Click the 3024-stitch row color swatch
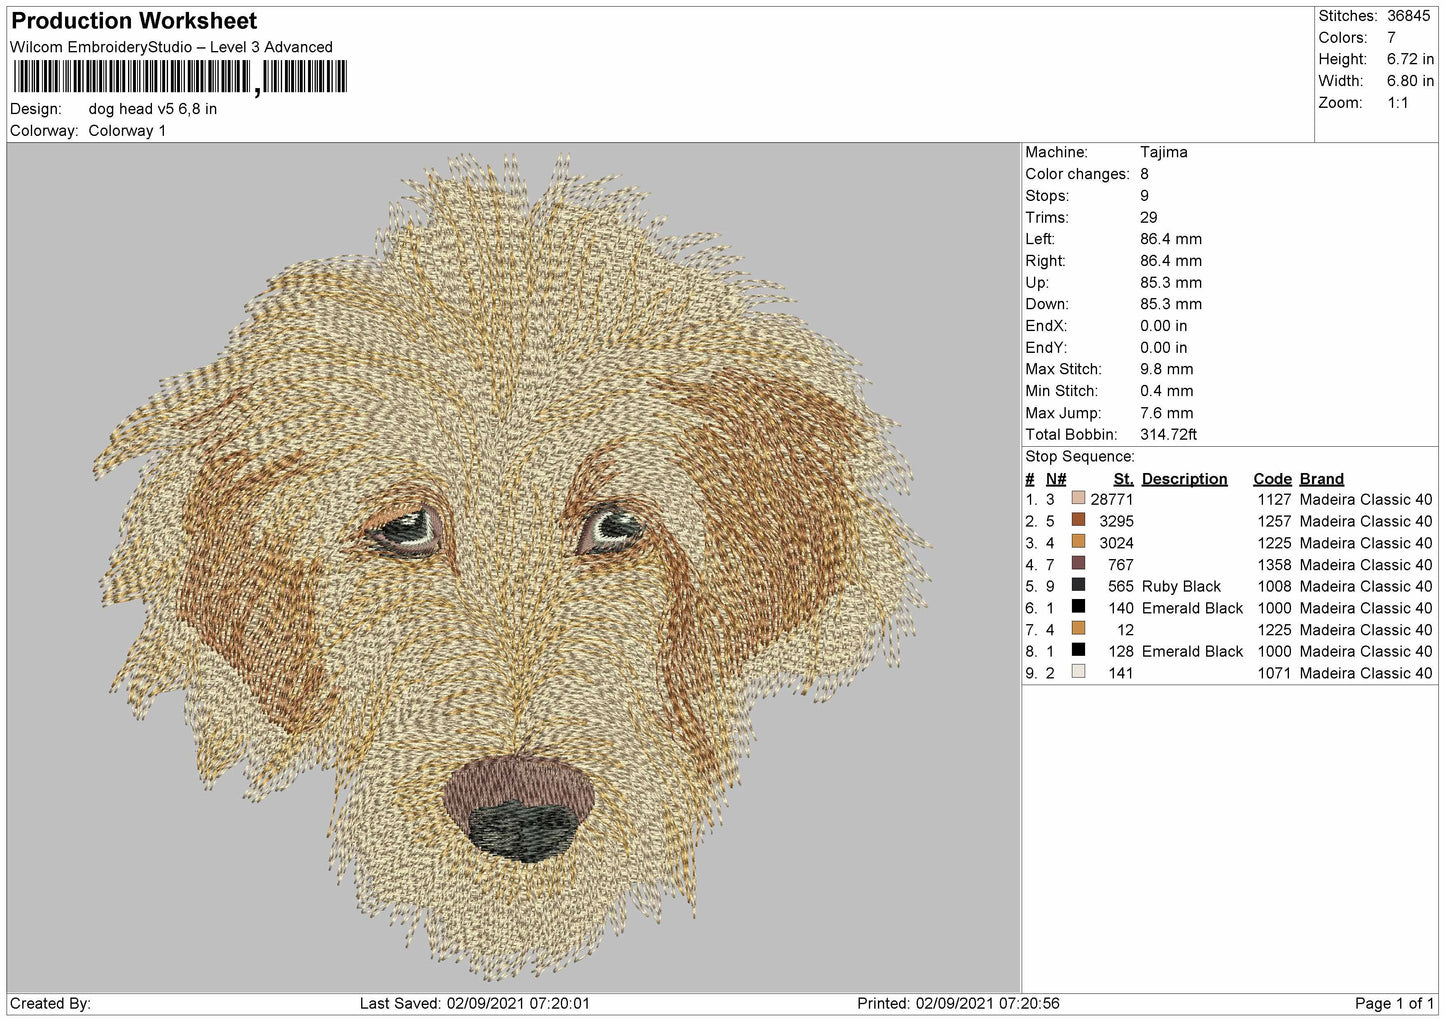1445x1021 pixels. [1078, 542]
